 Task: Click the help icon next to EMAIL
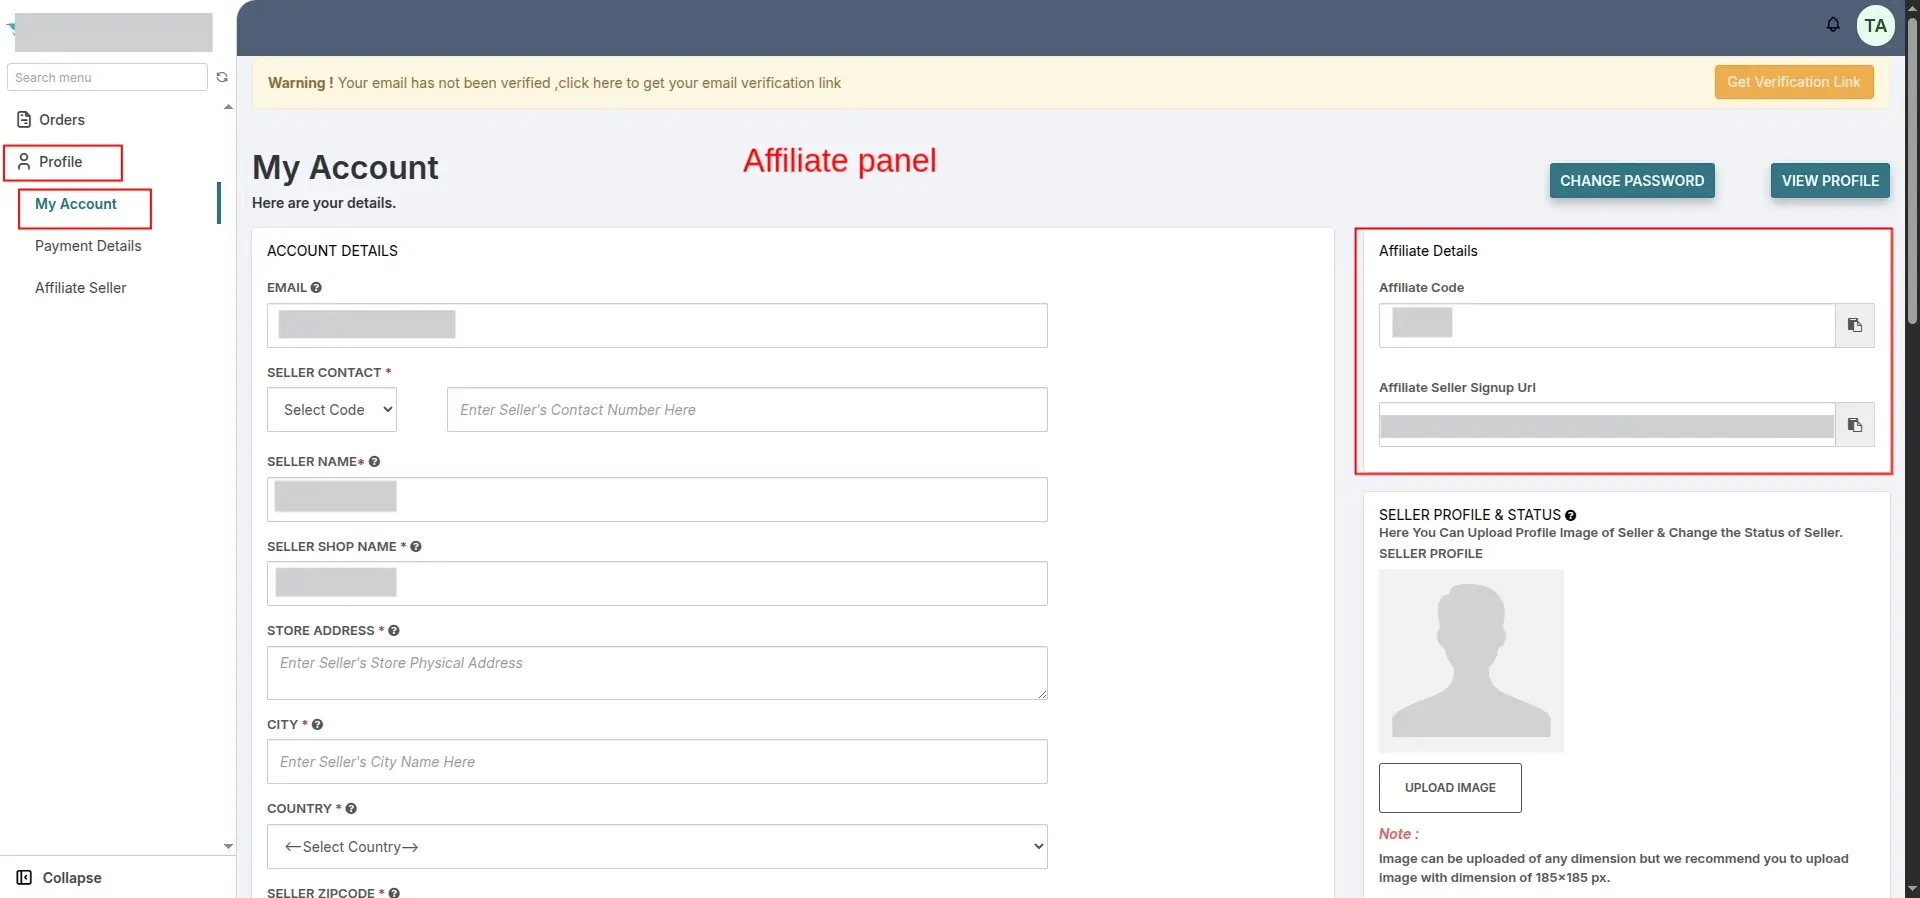click(316, 287)
